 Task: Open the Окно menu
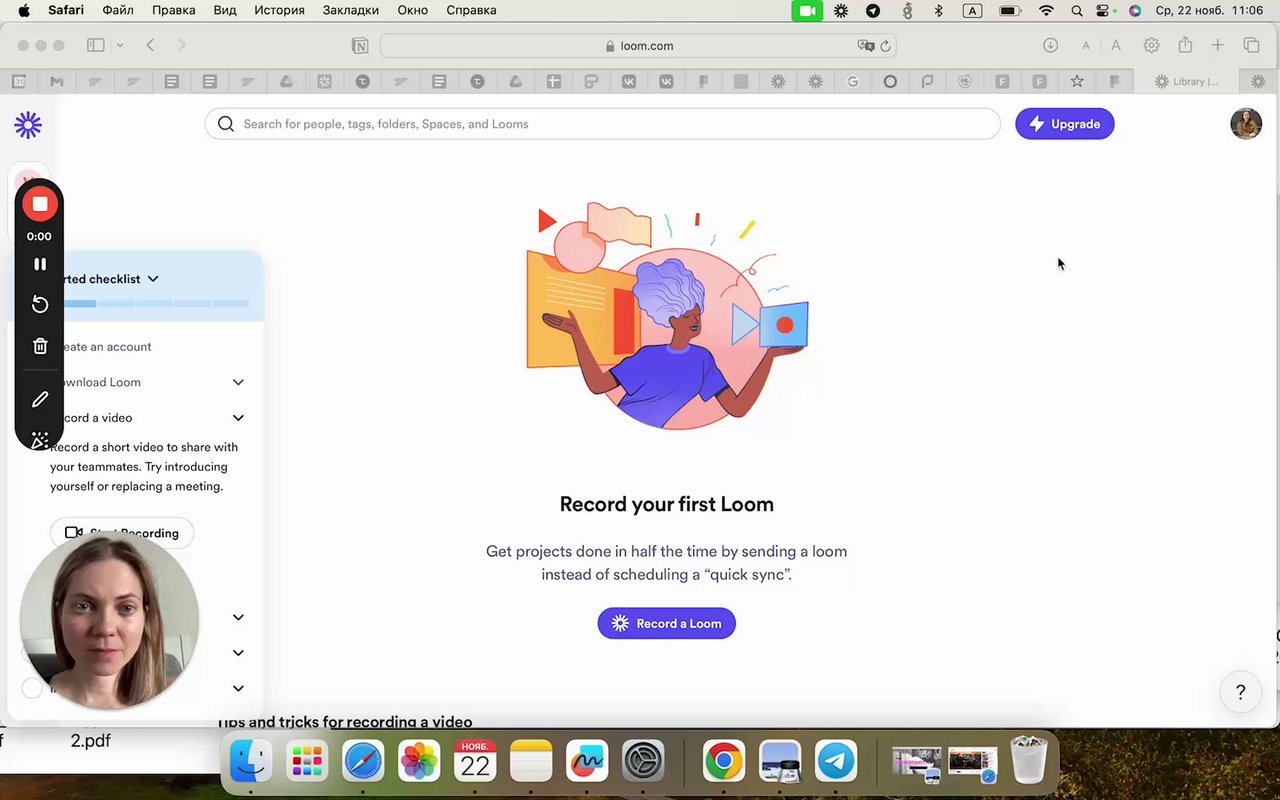(412, 10)
